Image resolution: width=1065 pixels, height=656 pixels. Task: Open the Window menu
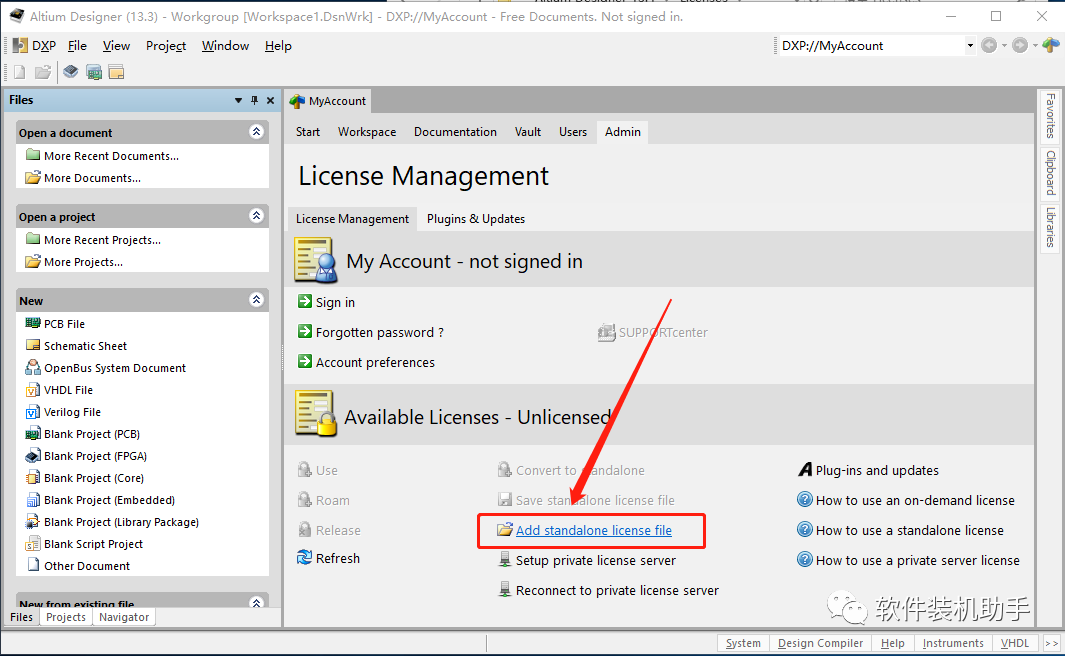click(225, 45)
